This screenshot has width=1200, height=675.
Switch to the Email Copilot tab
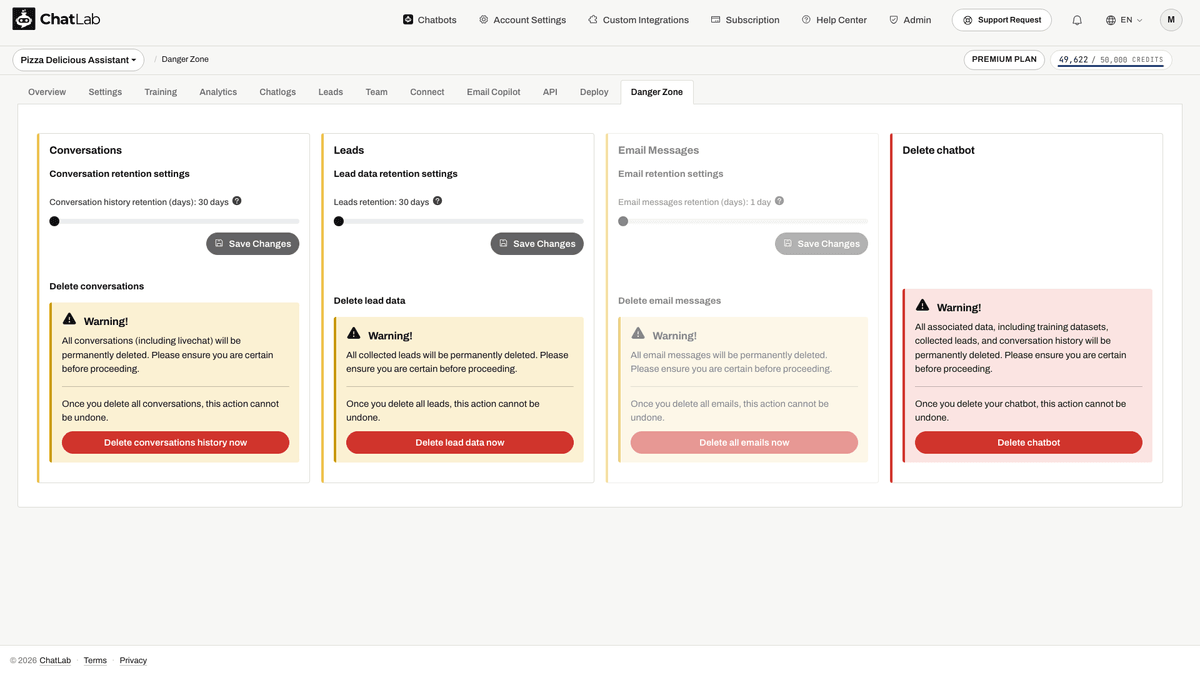point(494,92)
